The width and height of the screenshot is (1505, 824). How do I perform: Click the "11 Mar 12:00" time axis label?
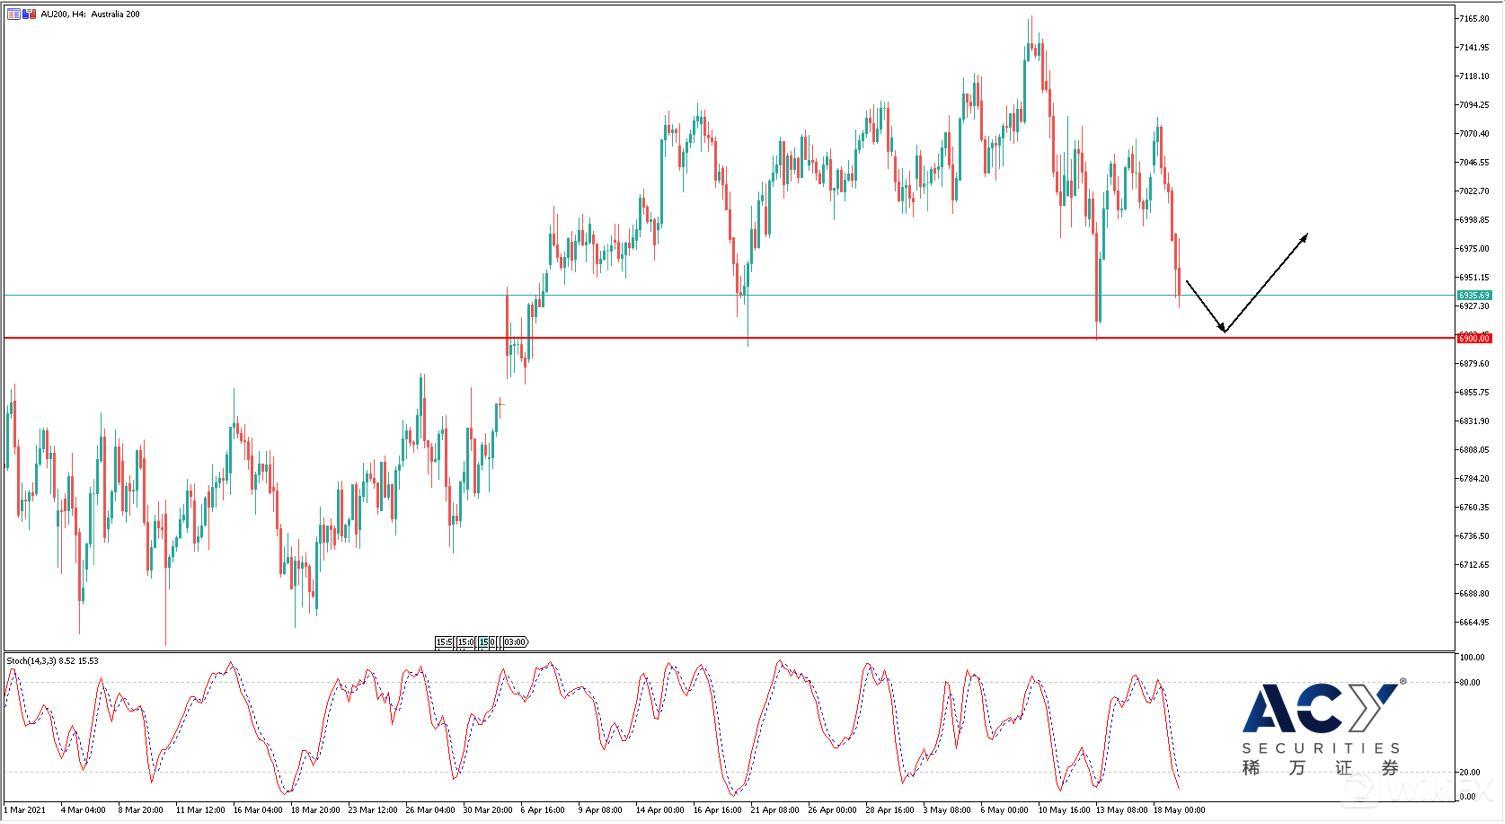[x=201, y=810]
